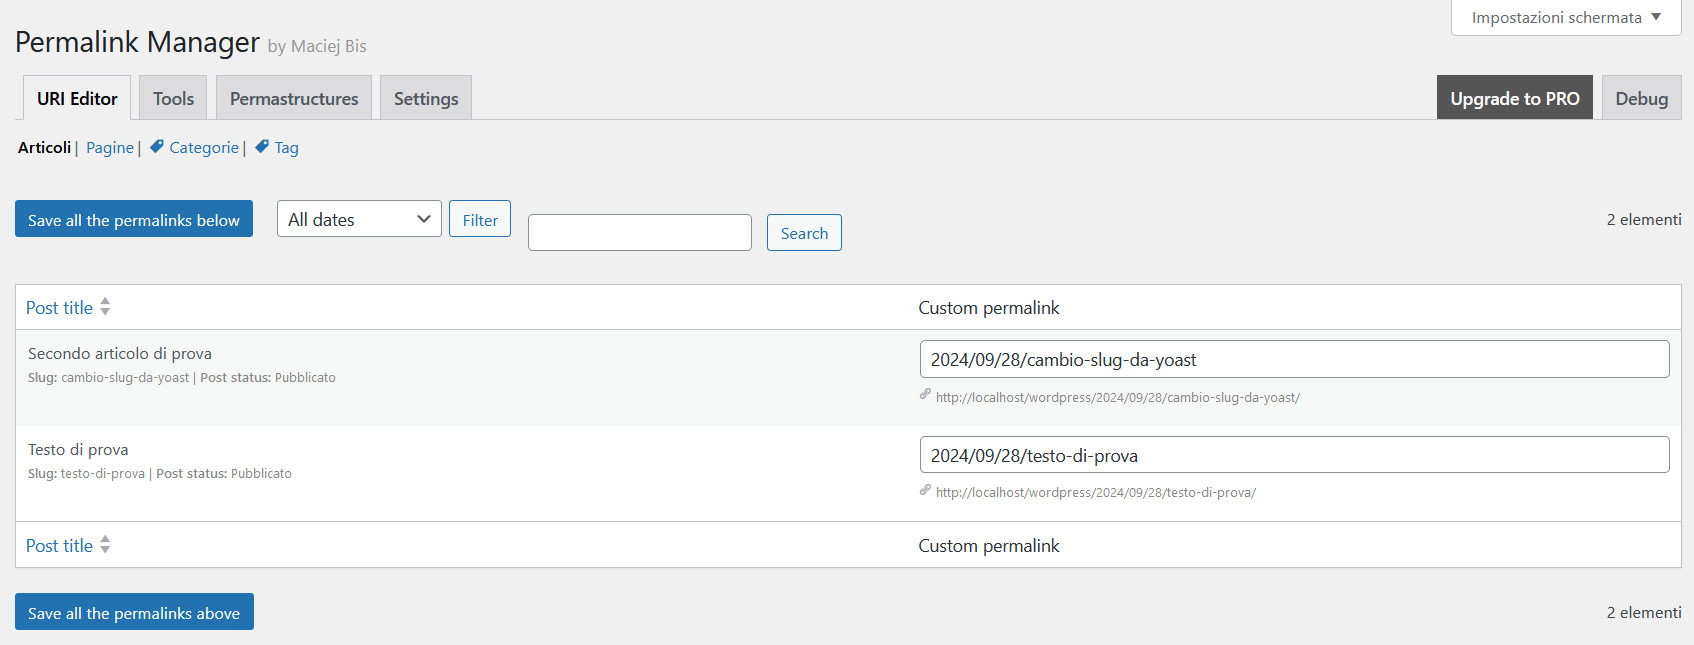Switch to the URI Editor tab
Screen dimensions: 1694x645
tap(77, 98)
